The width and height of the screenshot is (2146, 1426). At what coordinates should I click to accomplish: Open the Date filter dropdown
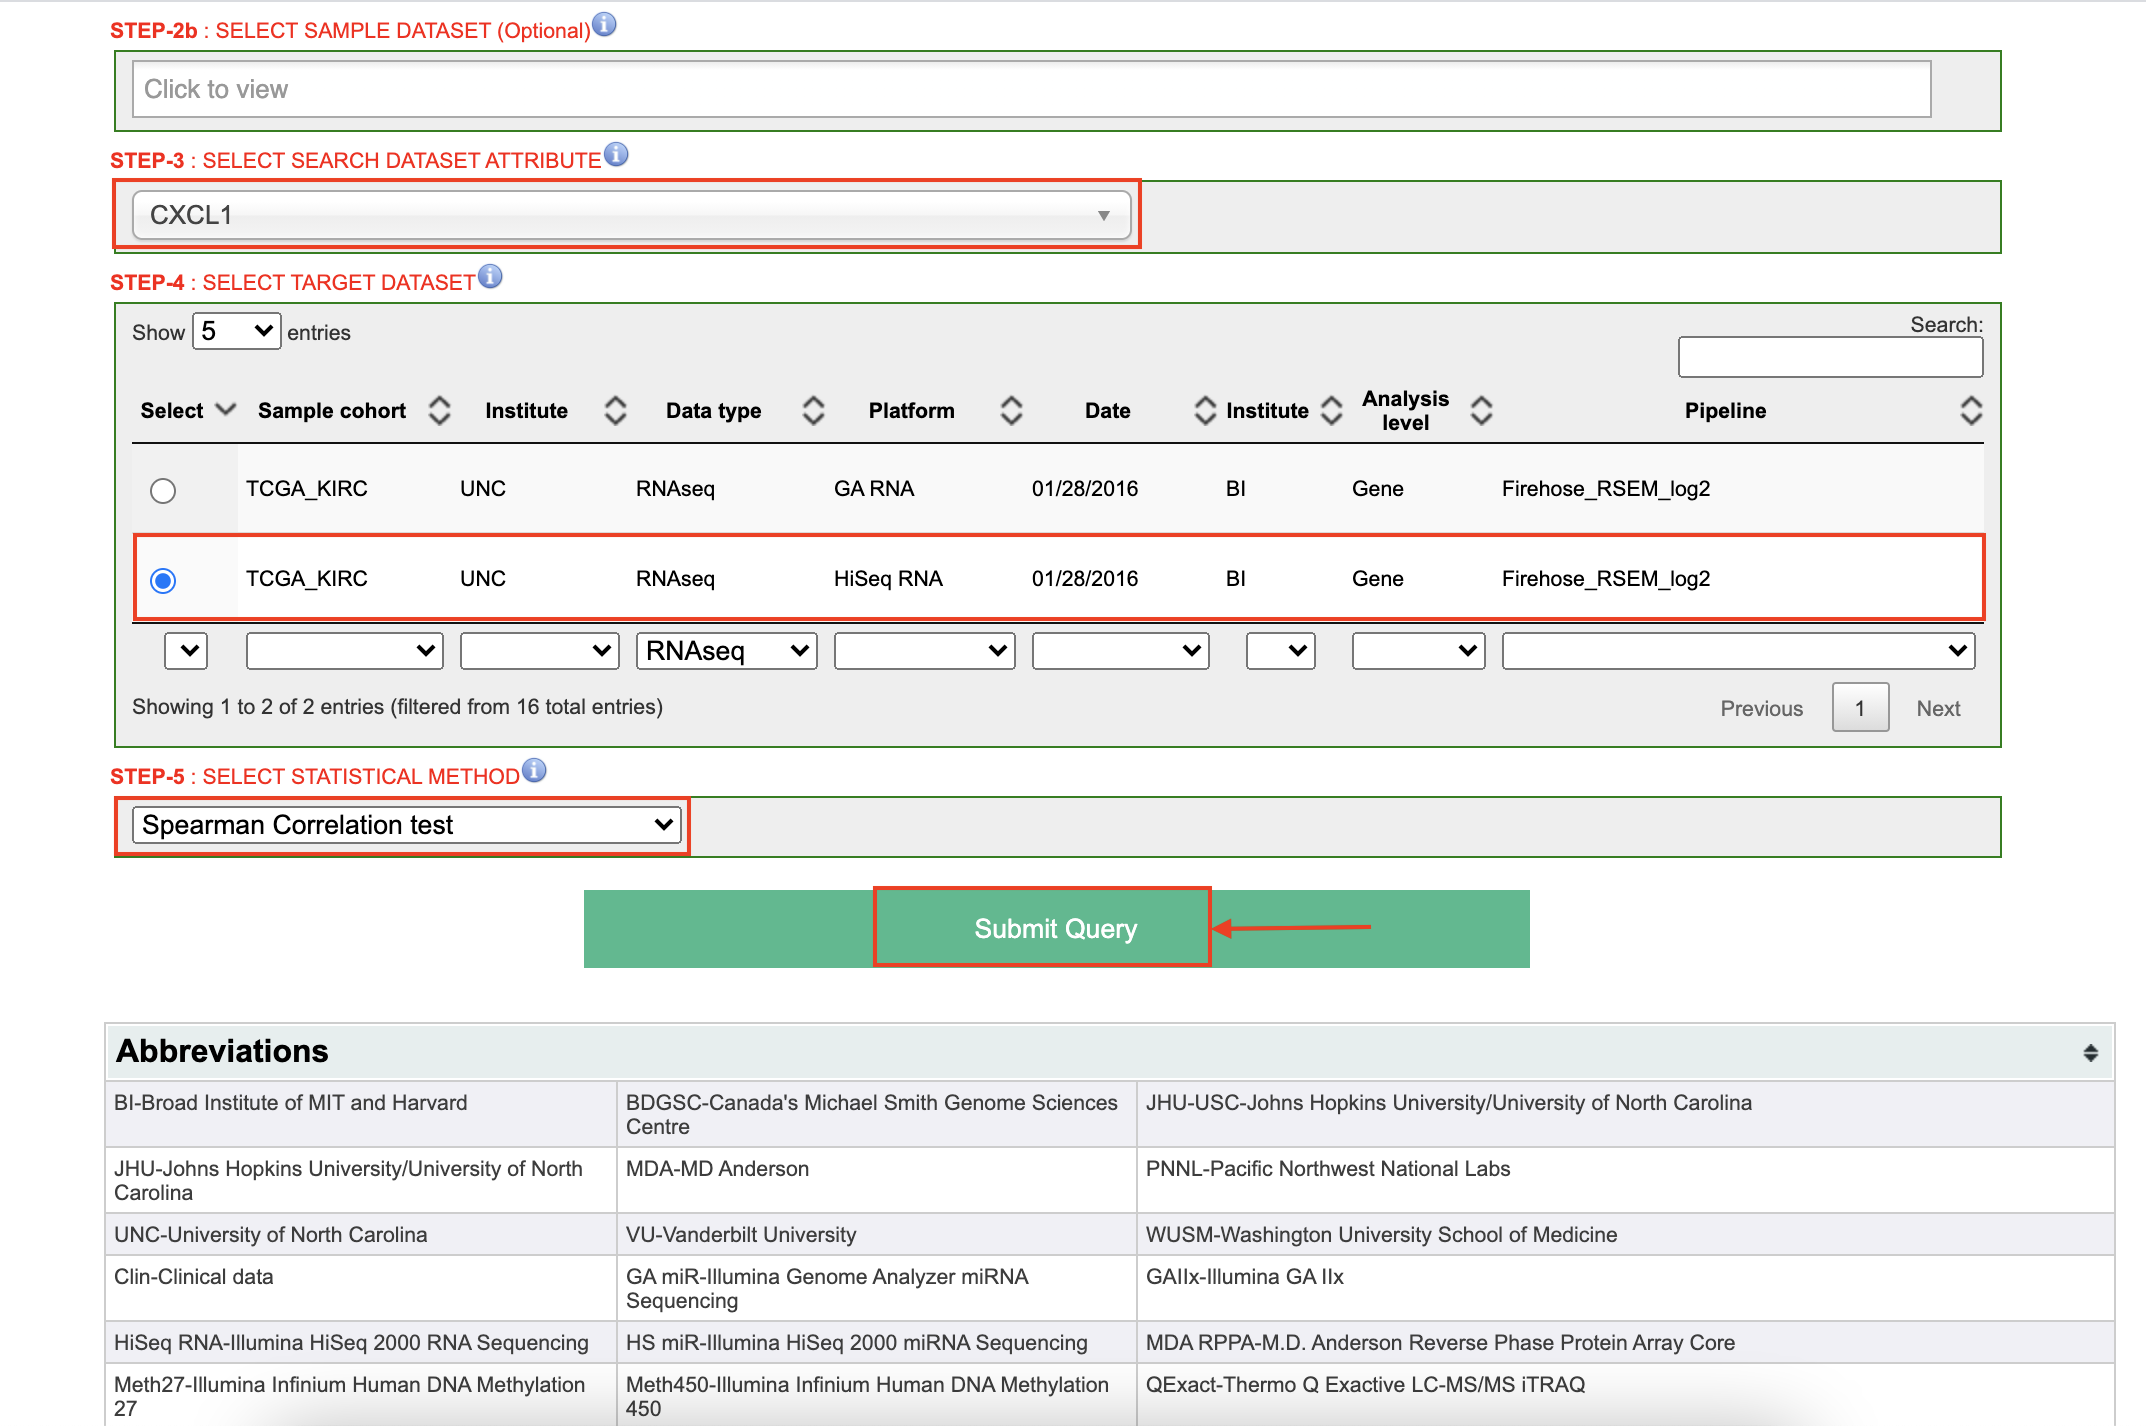1121,651
